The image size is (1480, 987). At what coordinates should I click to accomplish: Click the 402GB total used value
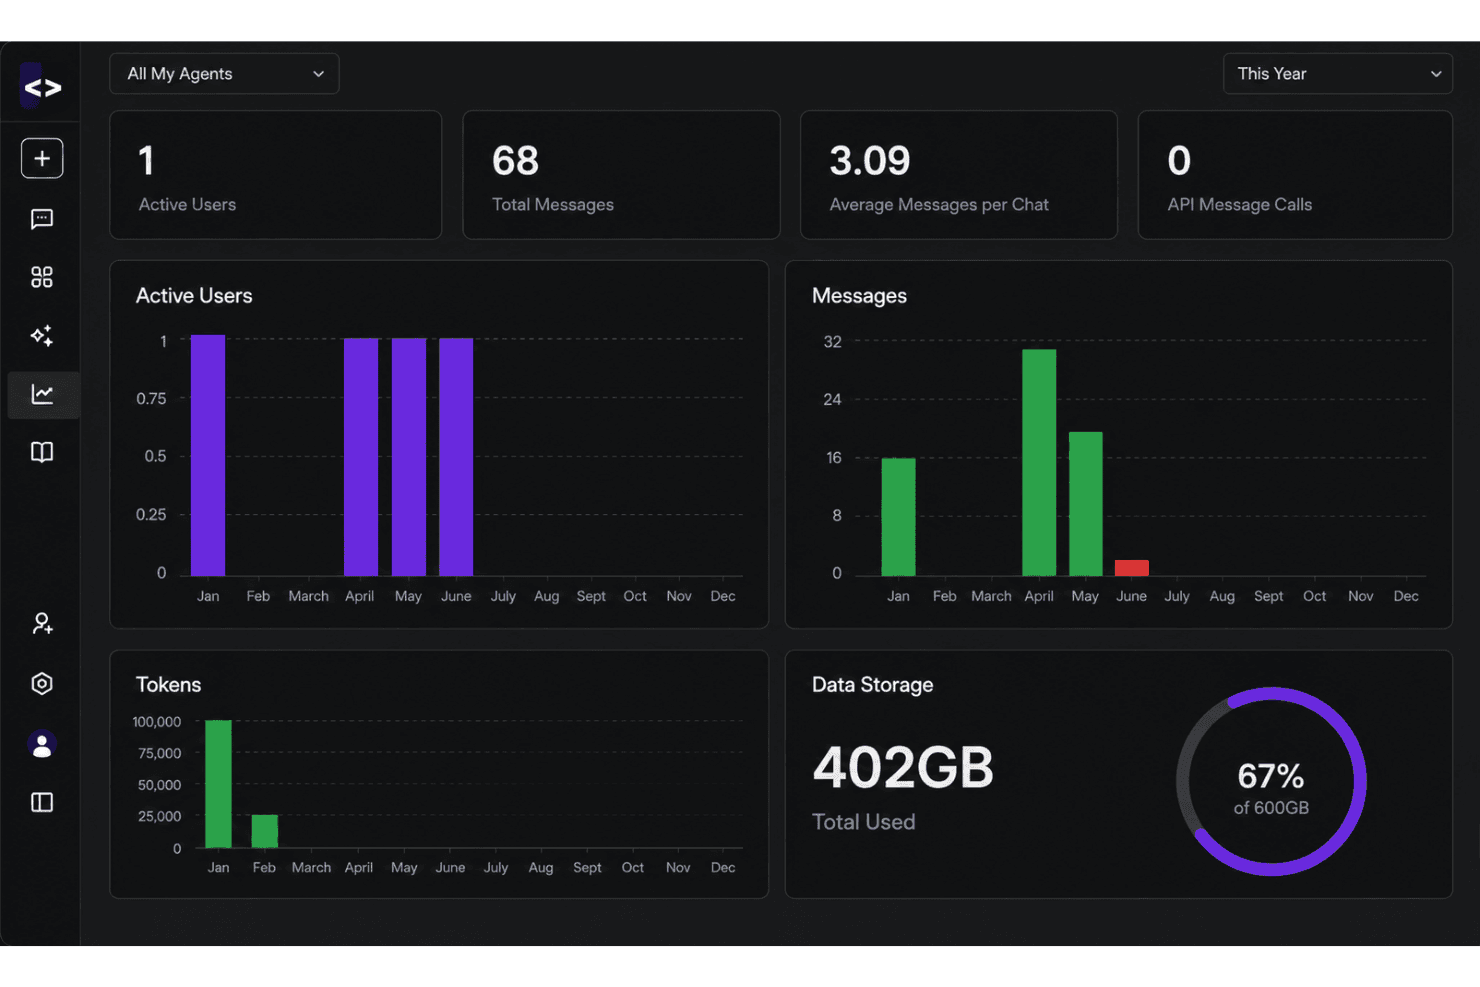tap(903, 768)
